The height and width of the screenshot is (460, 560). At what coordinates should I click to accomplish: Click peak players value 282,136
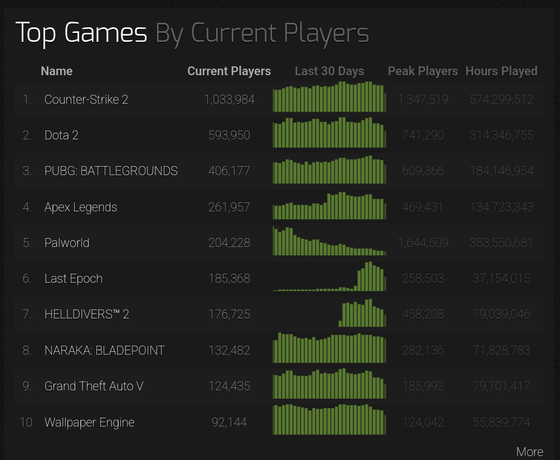pyautogui.click(x=423, y=350)
